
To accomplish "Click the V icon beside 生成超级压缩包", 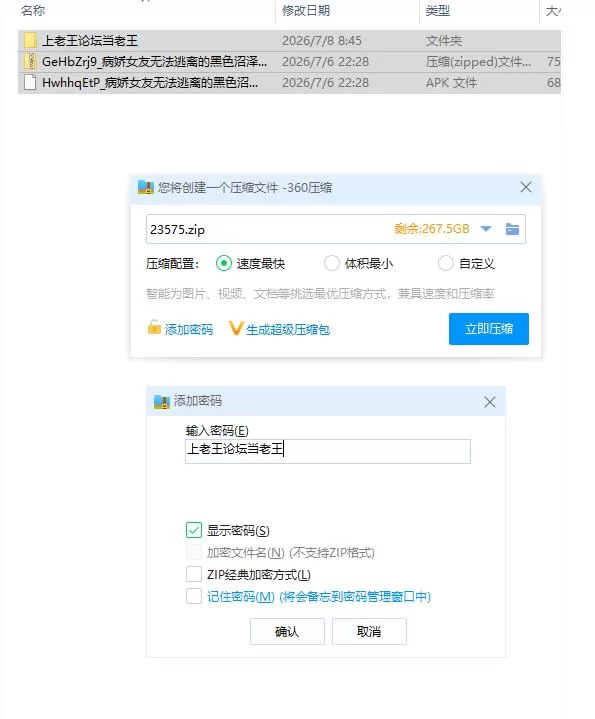I will pos(235,328).
